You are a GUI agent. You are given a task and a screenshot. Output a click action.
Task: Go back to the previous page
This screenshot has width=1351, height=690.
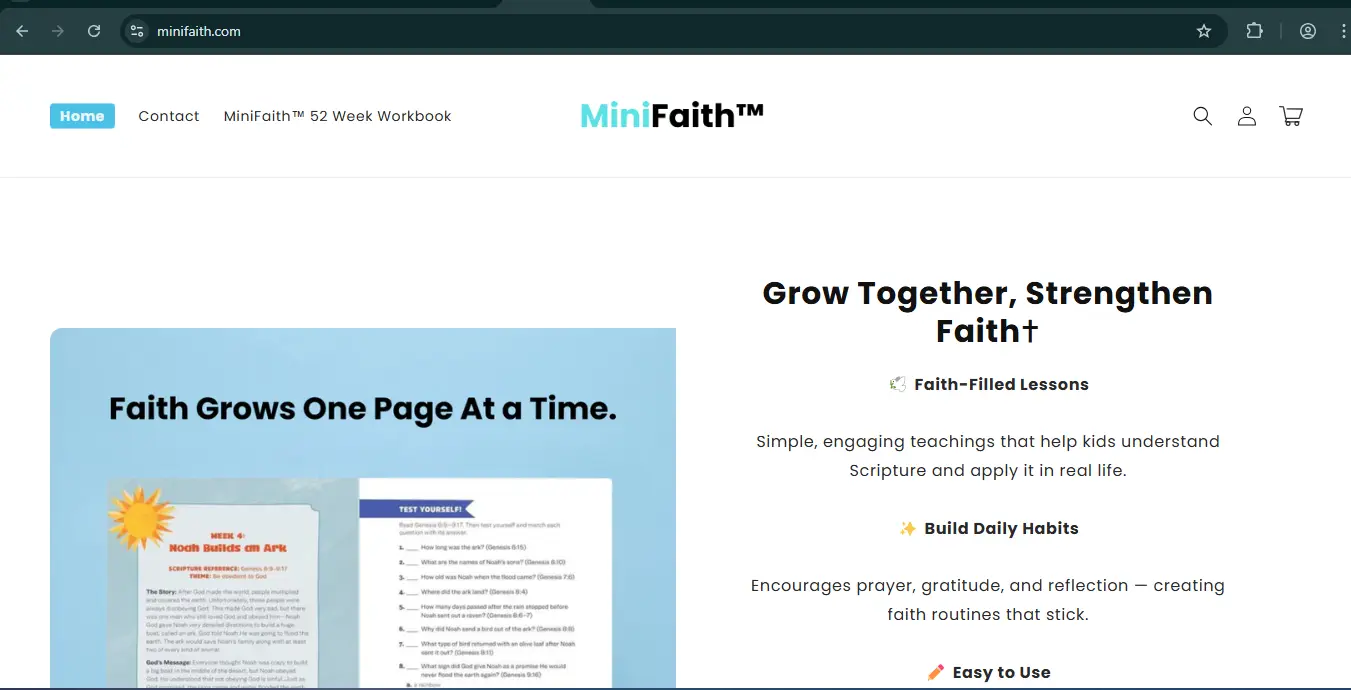tap(22, 31)
